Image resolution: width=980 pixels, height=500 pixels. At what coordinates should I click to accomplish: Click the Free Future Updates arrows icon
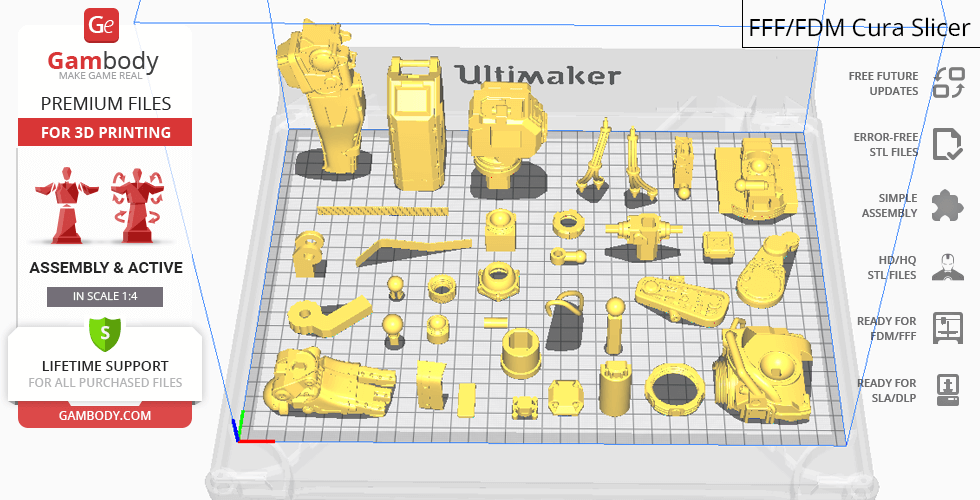point(947,83)
